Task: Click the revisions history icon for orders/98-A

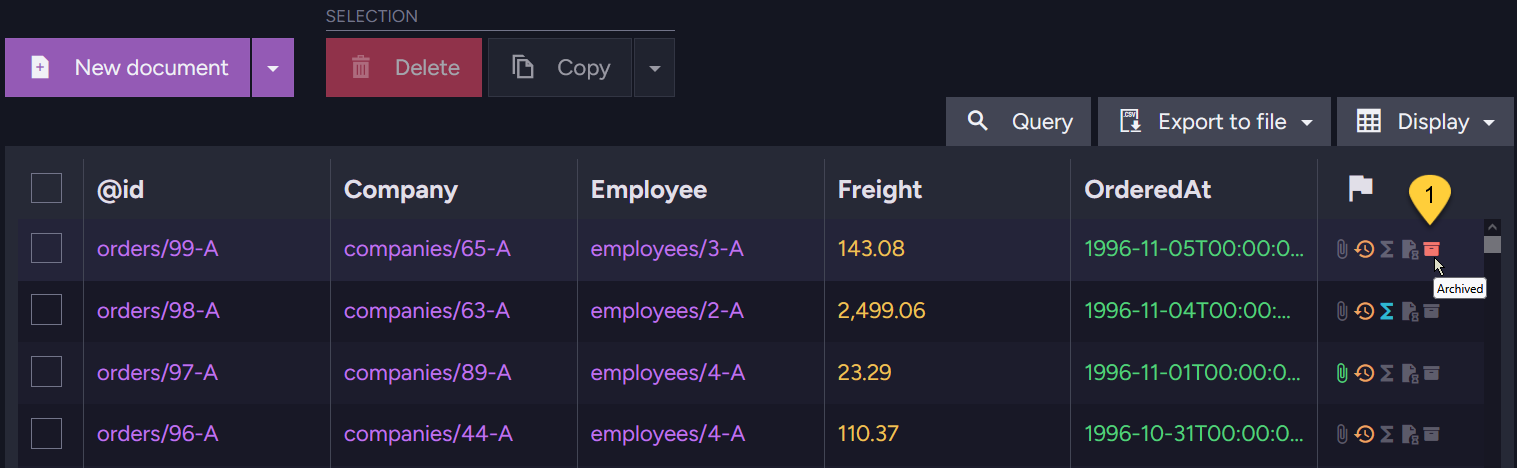Action: click(x=1364, y=311)
